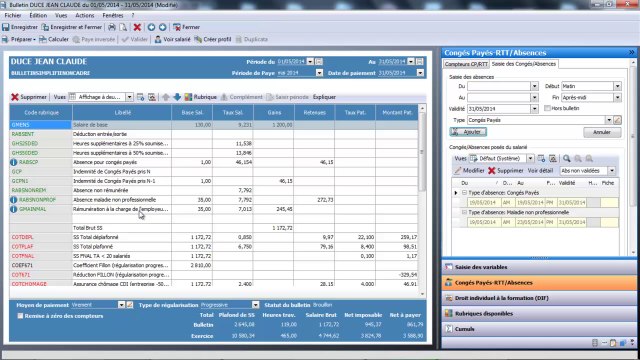Viewport: 640px width, 360px height.
Task: Click info icon on RABSNONPROF row
Action: point(13,200)
